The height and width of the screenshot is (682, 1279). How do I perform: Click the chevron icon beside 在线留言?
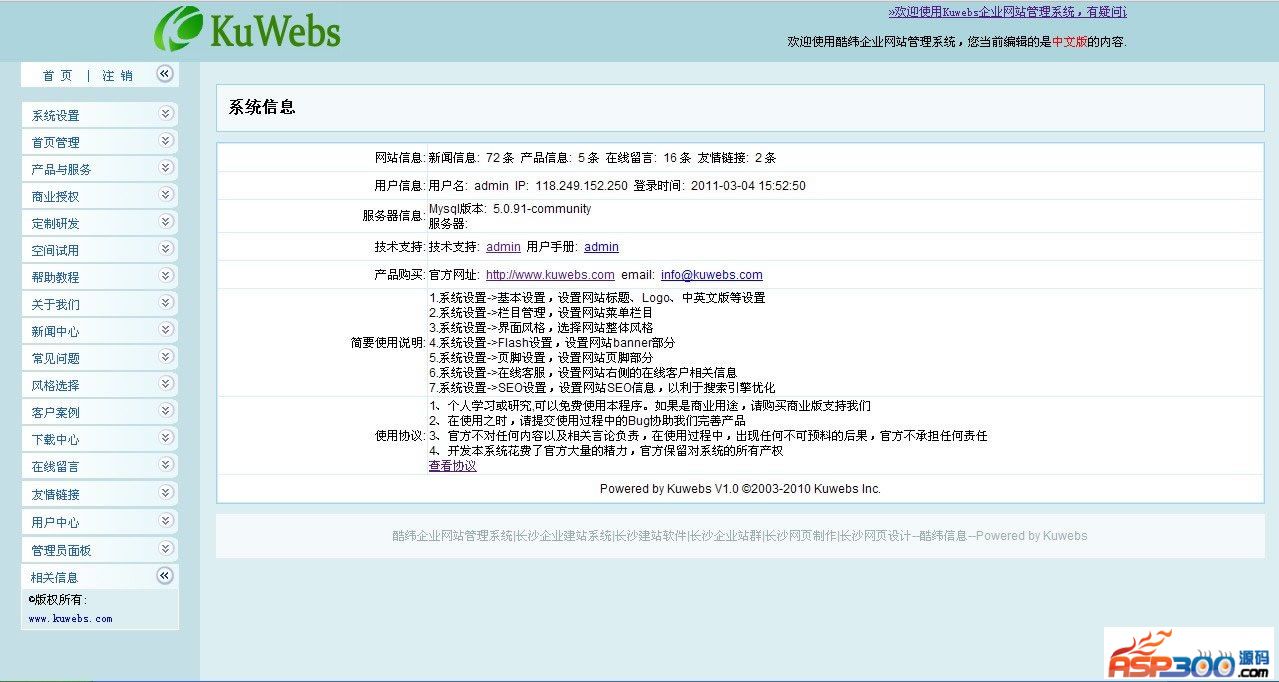tap(166, 465)
